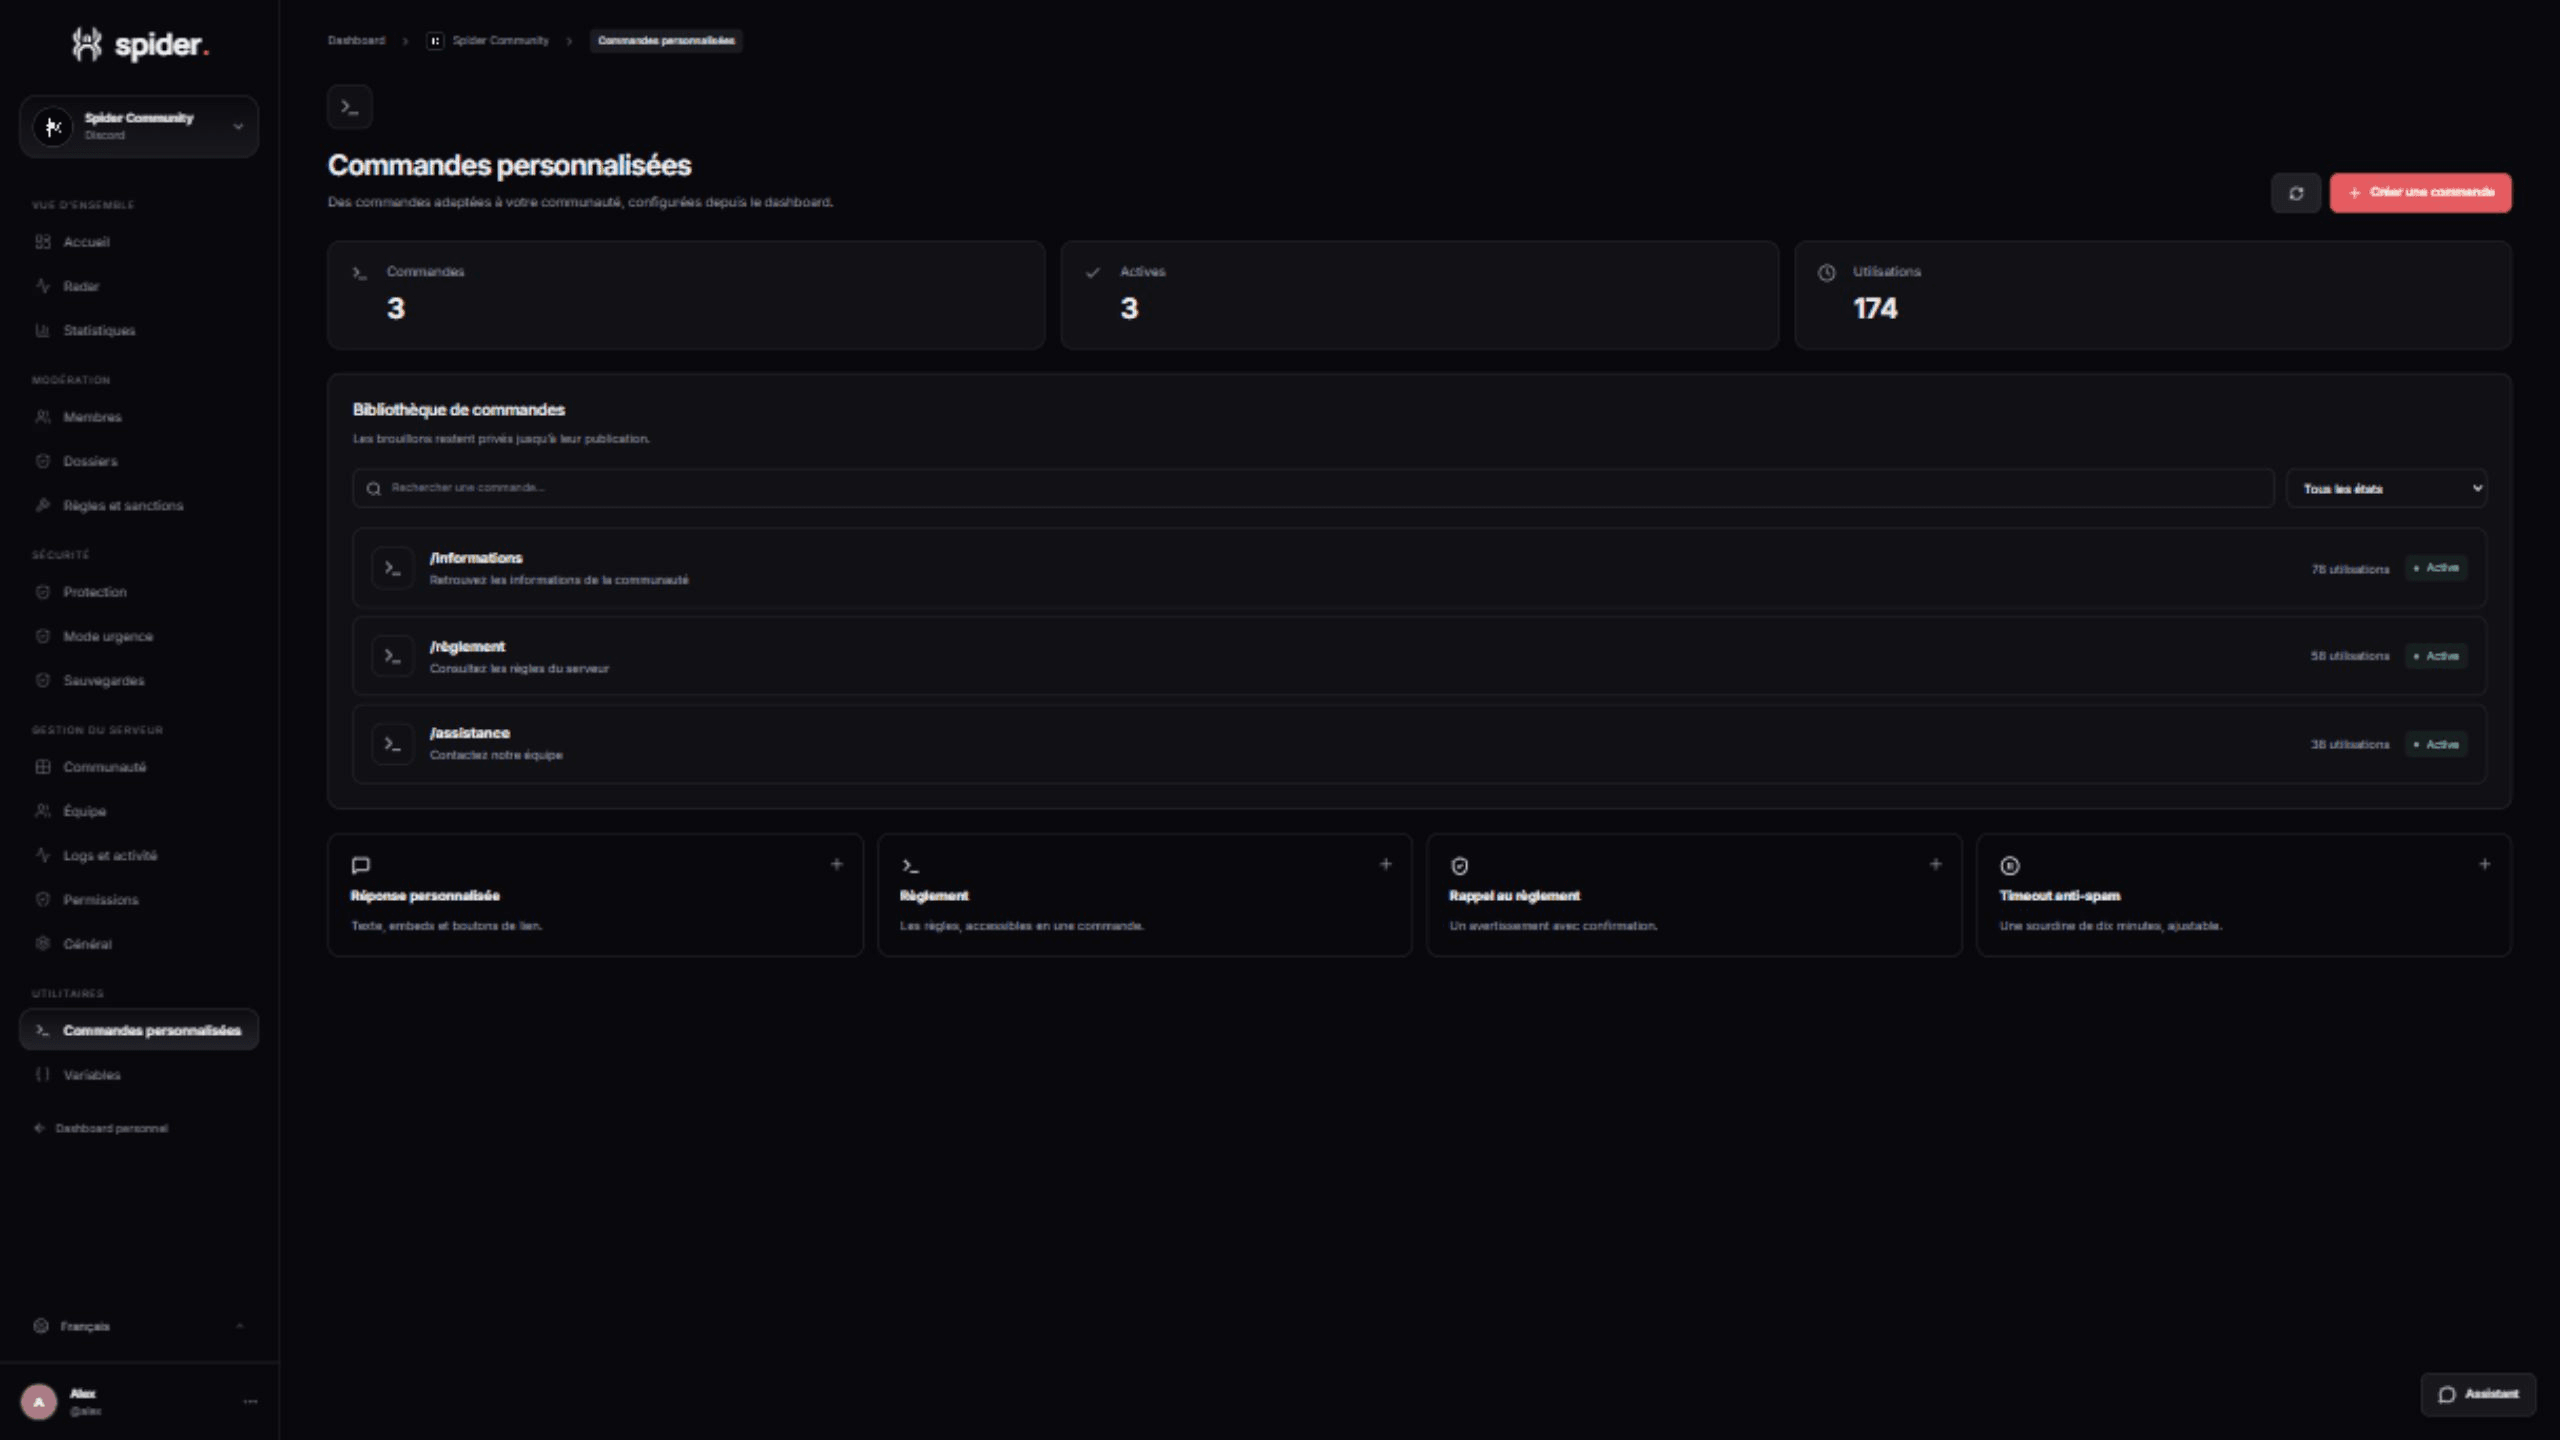Focus the Rechercher une commande field
The image size is (2560, 1440).
pyautogui.click(x=1313, y=488)
